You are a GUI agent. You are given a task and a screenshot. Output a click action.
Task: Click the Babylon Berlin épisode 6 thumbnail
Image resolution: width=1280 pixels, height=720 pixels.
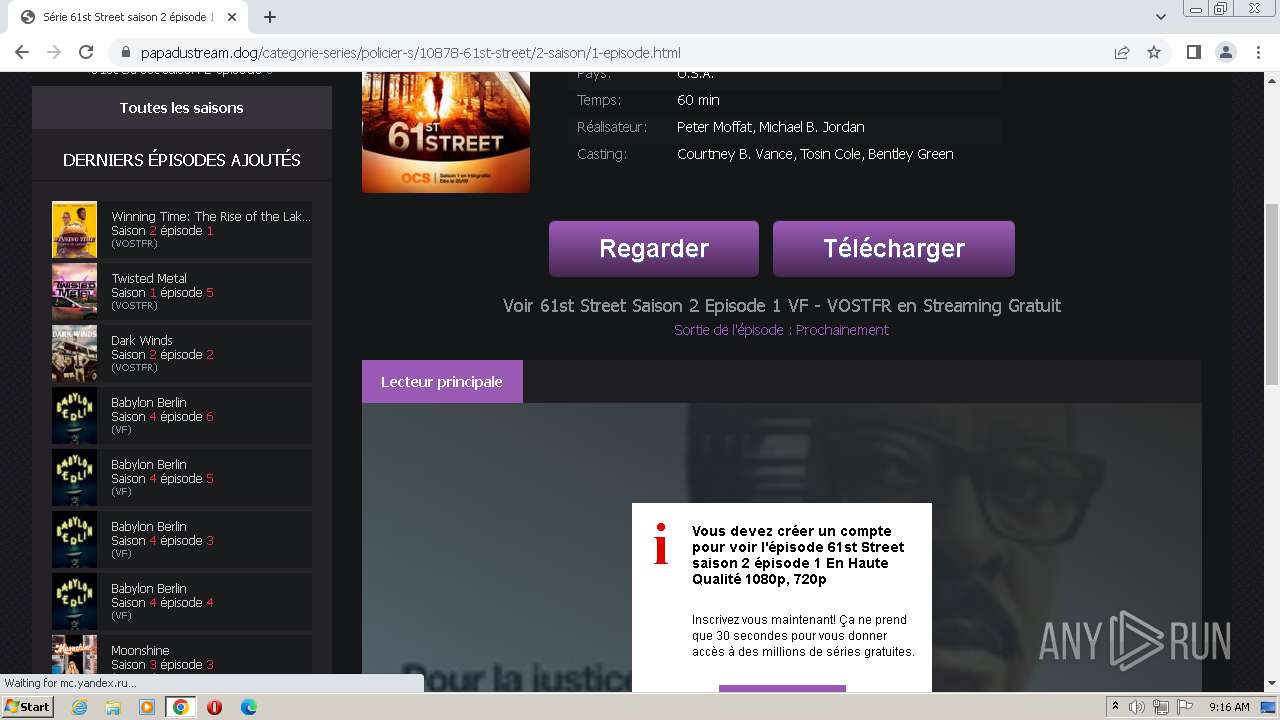[x=74, y=416]
